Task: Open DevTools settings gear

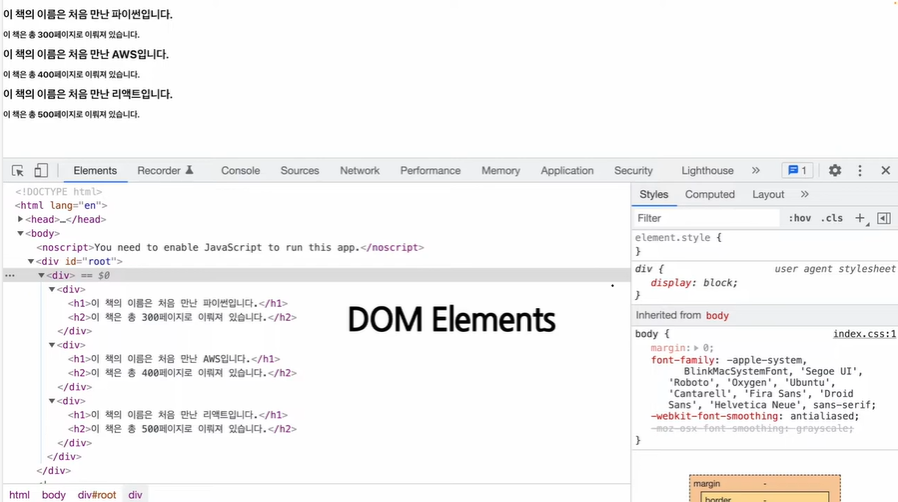Action: click(835, 171)
